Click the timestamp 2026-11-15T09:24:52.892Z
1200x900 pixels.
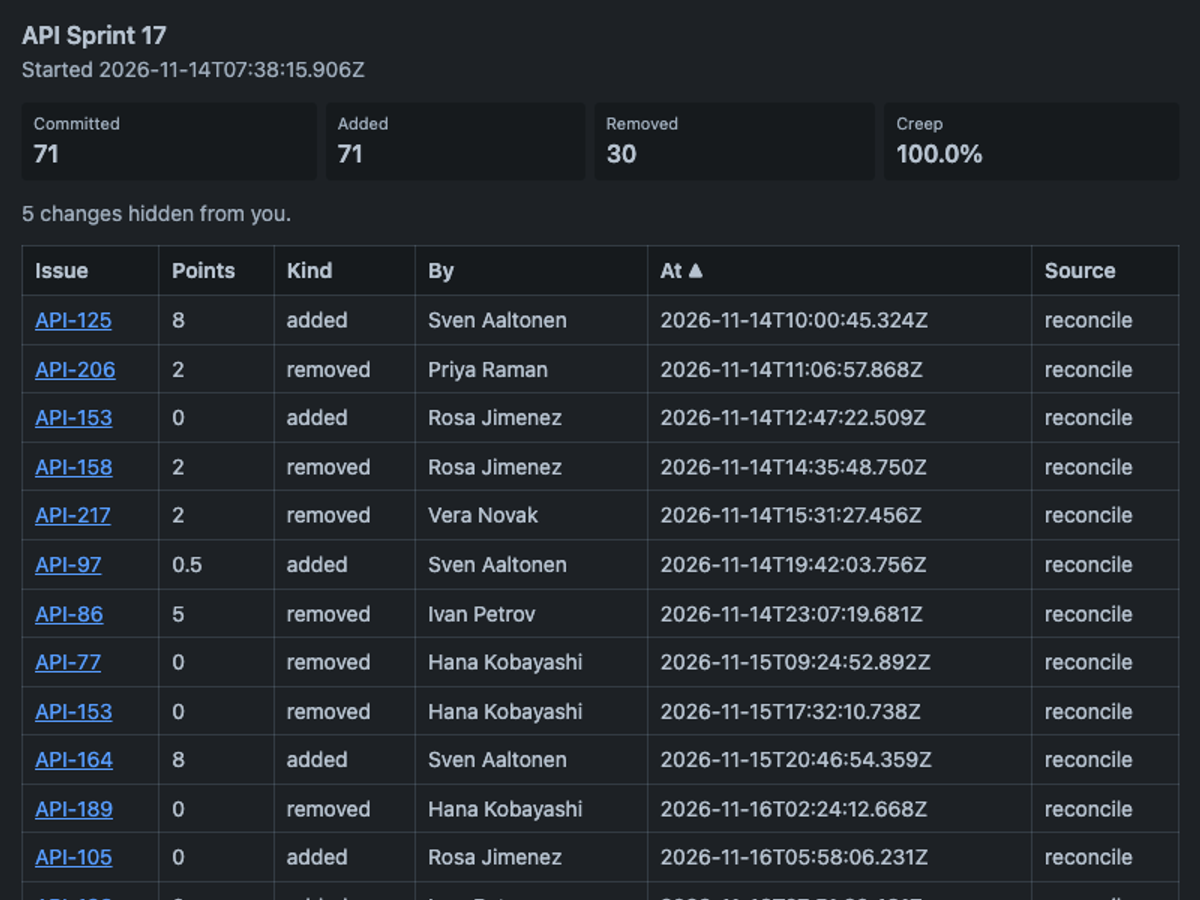coord(795,662)
